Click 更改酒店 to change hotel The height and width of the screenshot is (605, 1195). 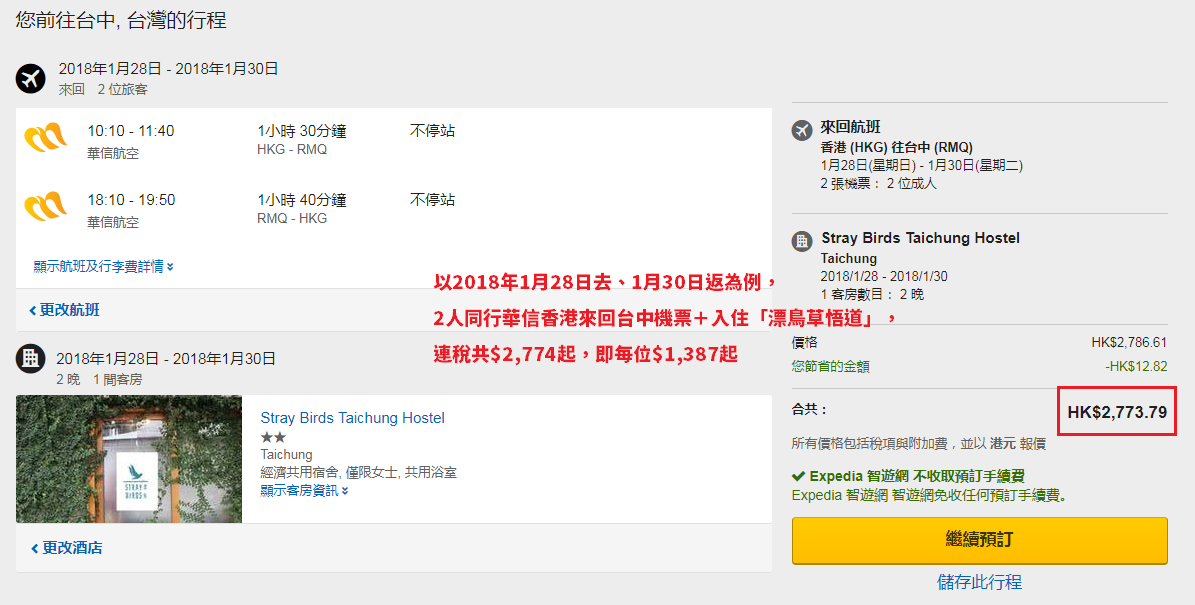point(66,548)
